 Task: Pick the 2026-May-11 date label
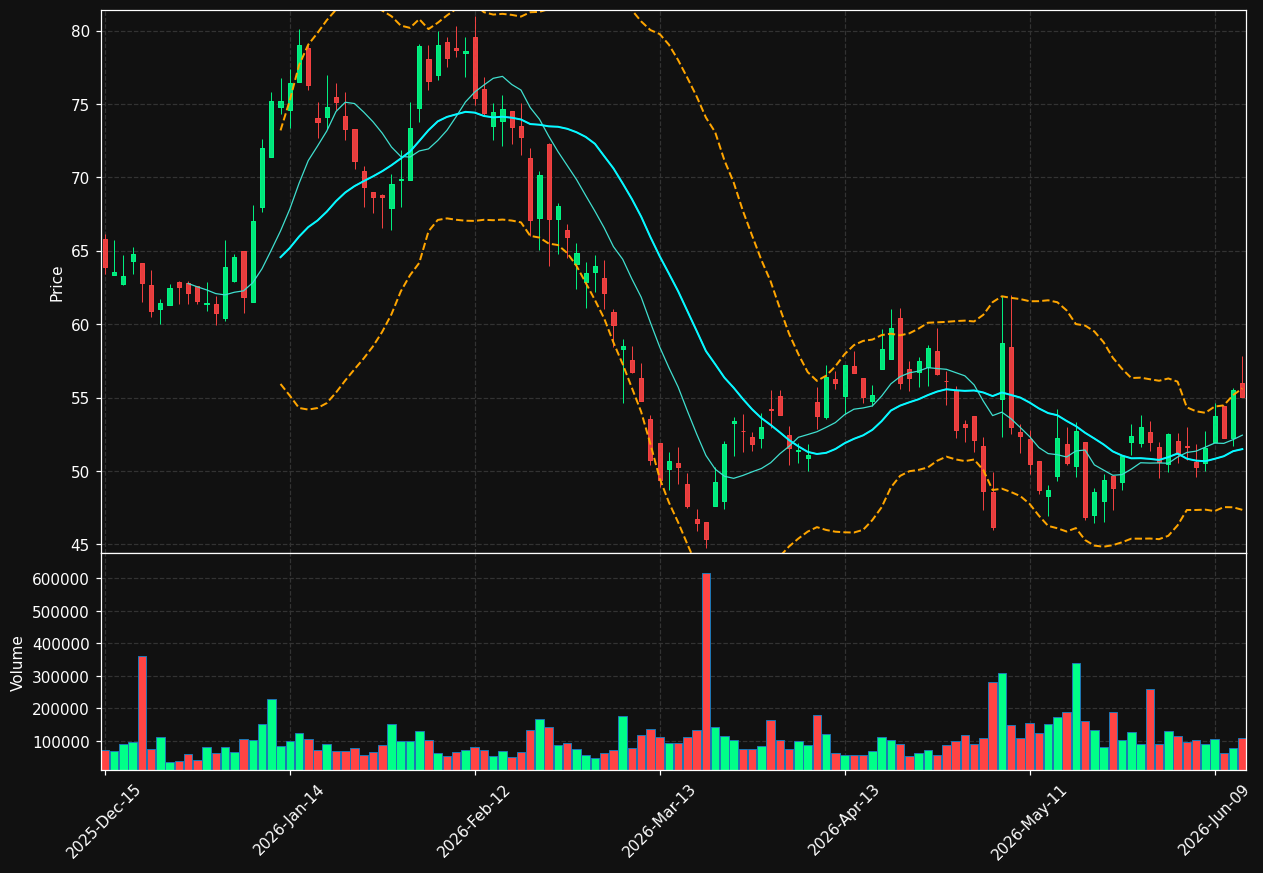coord(1028,821)
